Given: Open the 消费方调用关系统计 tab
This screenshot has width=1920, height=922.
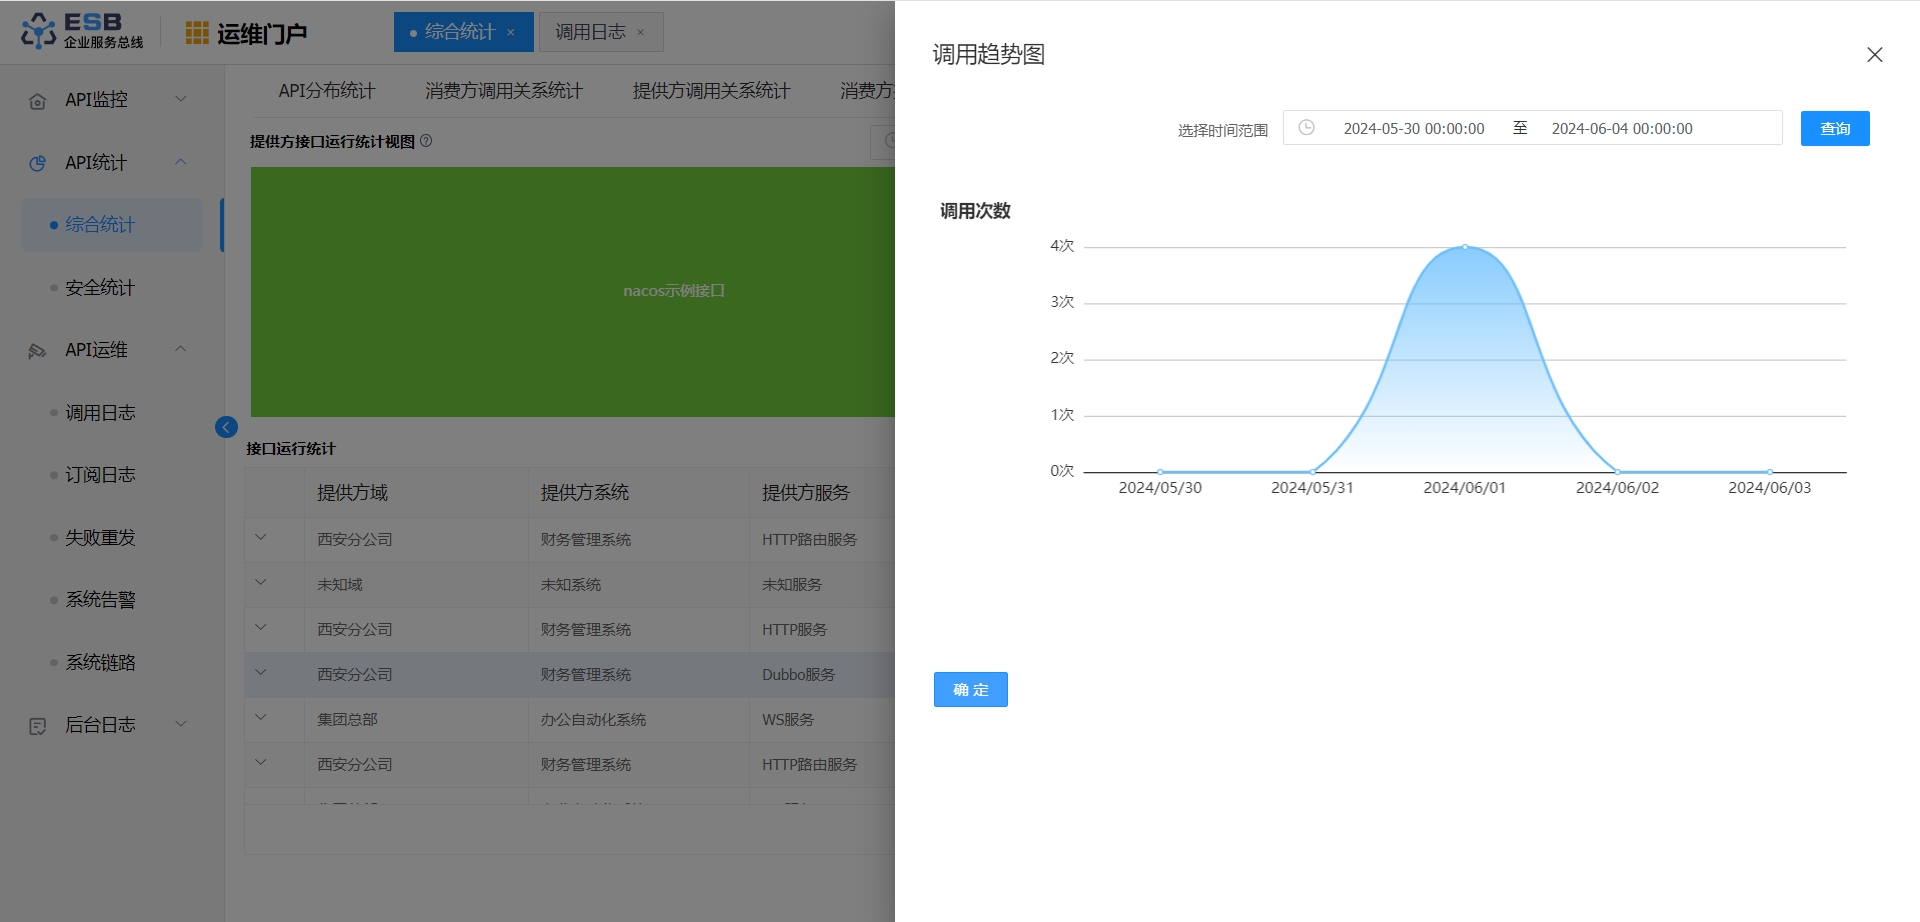Looking at the screenshot, I should (x=503, y=91).
